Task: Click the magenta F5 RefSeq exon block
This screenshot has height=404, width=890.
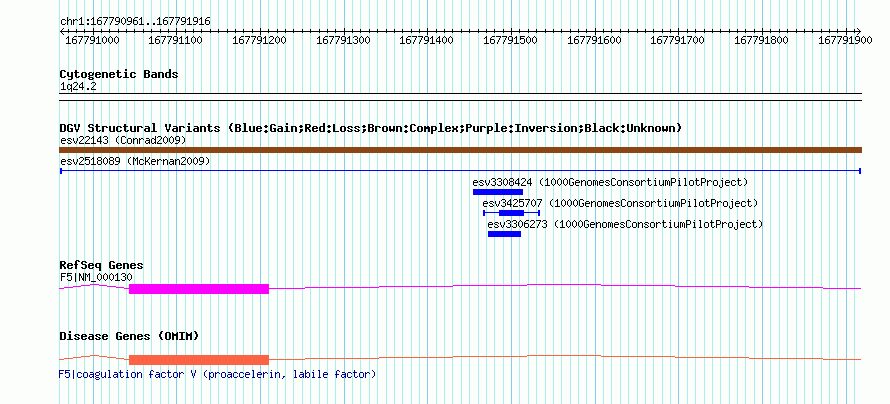Action: [x=199, y=289]
